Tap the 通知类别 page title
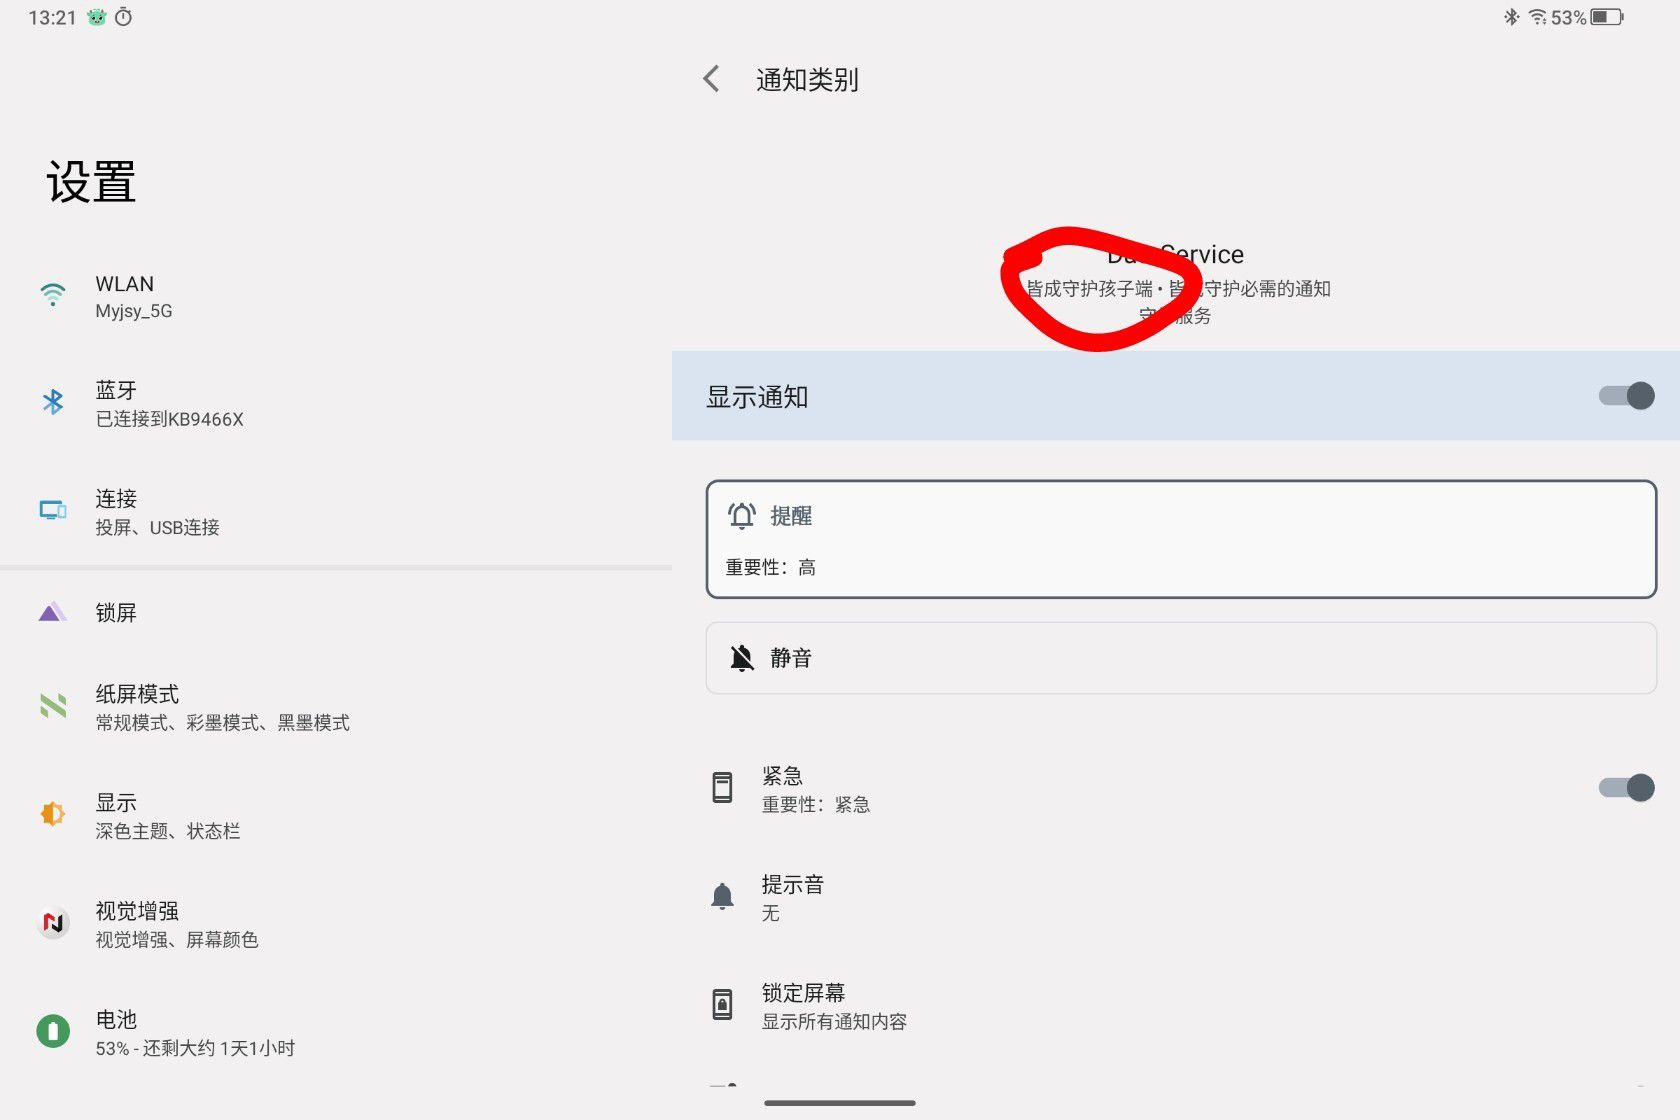Viewport: 1680px width, 1120px height. pos(807,80)
